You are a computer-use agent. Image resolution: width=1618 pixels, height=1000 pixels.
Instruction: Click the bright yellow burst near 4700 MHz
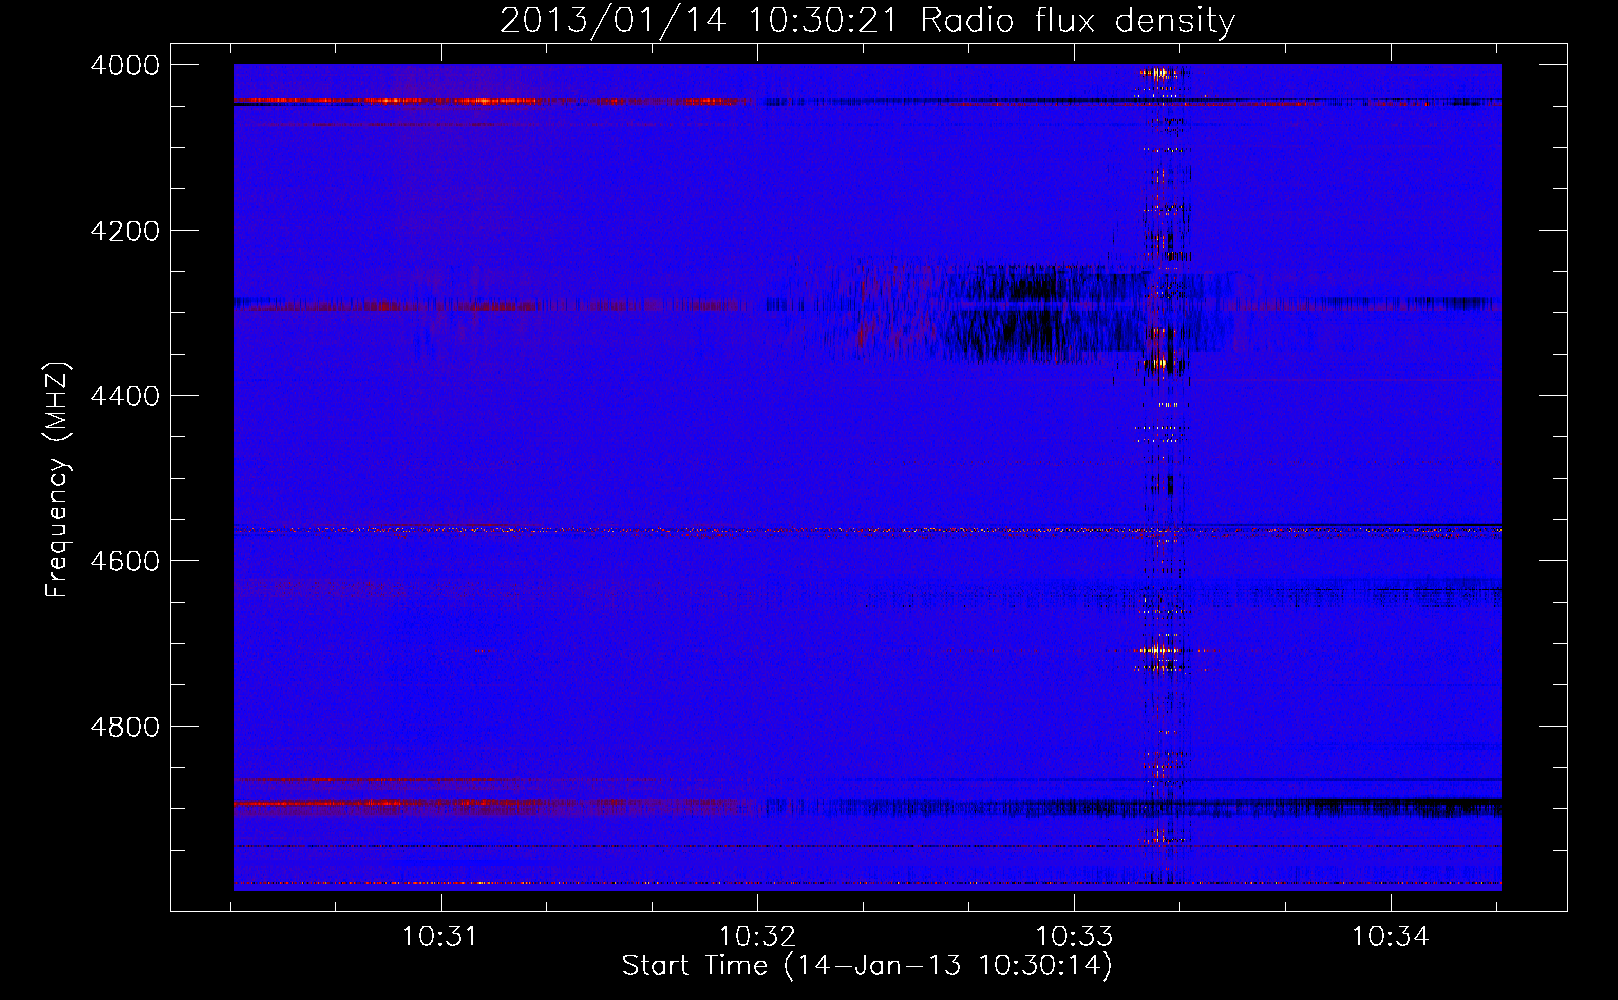[1158, 651]
